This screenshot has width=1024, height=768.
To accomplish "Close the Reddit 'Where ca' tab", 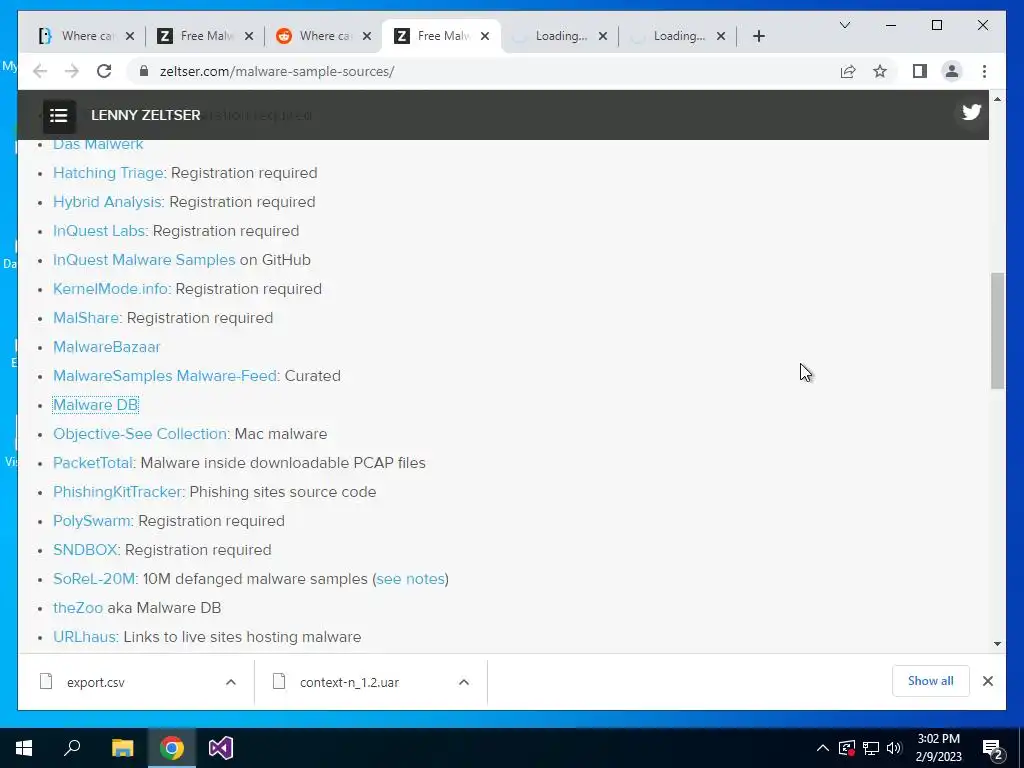I will [x=367, y=36].
